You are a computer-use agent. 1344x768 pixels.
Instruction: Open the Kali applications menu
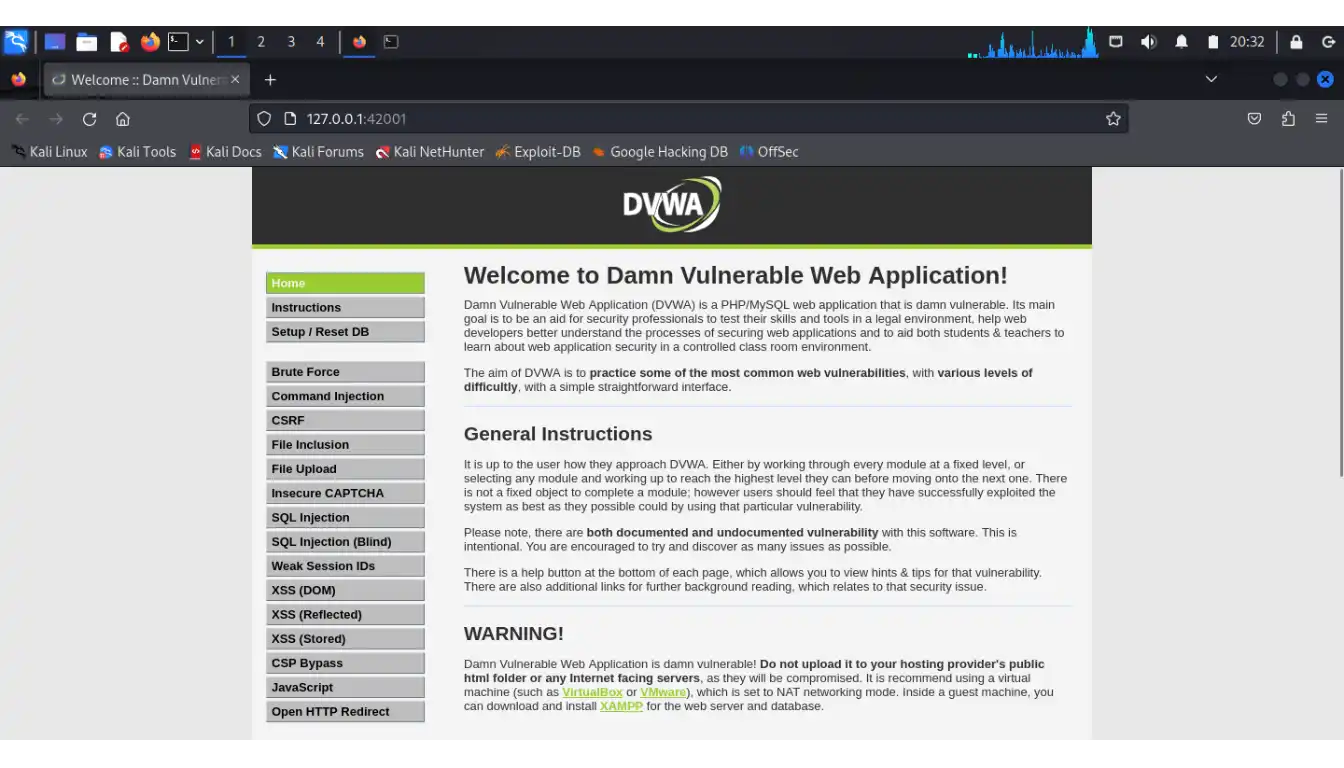16,42
